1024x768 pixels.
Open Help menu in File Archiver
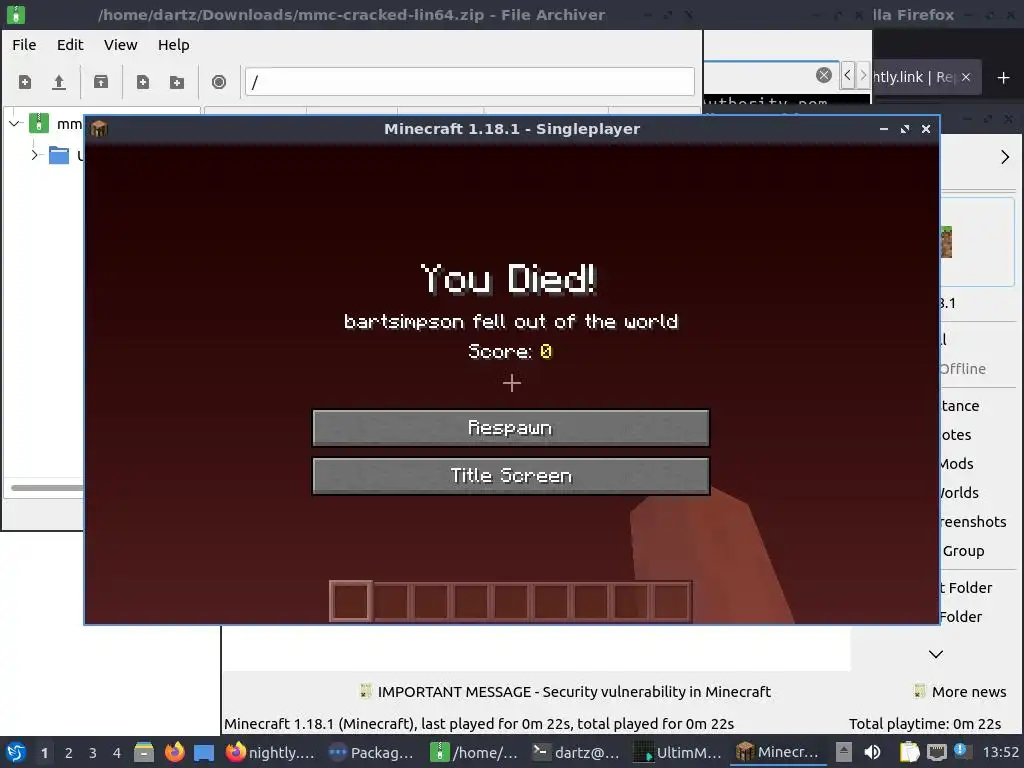174,44
